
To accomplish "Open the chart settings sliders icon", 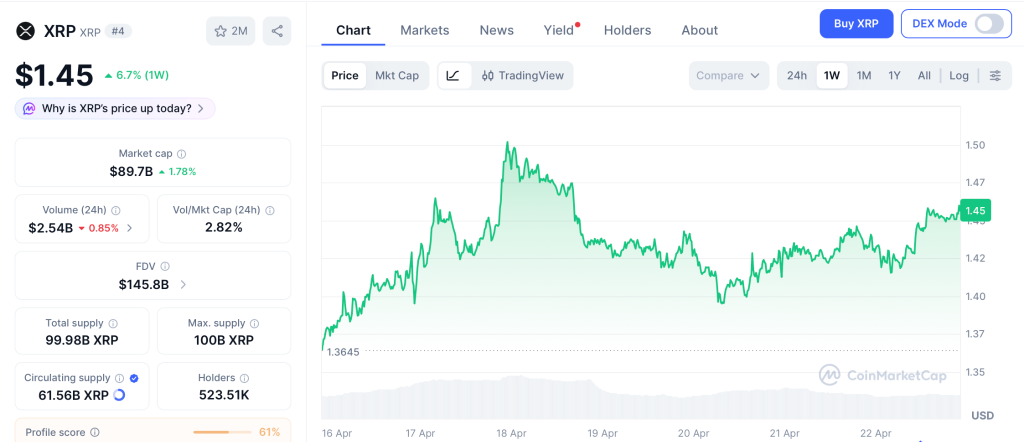I will (x=994, y=75).
